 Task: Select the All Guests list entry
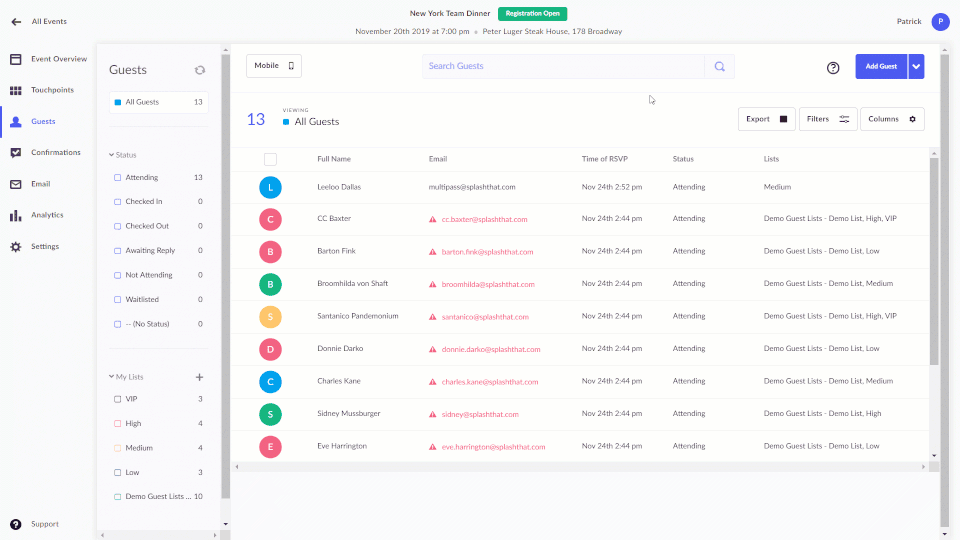pyautogui.click(x=159, y=102)
